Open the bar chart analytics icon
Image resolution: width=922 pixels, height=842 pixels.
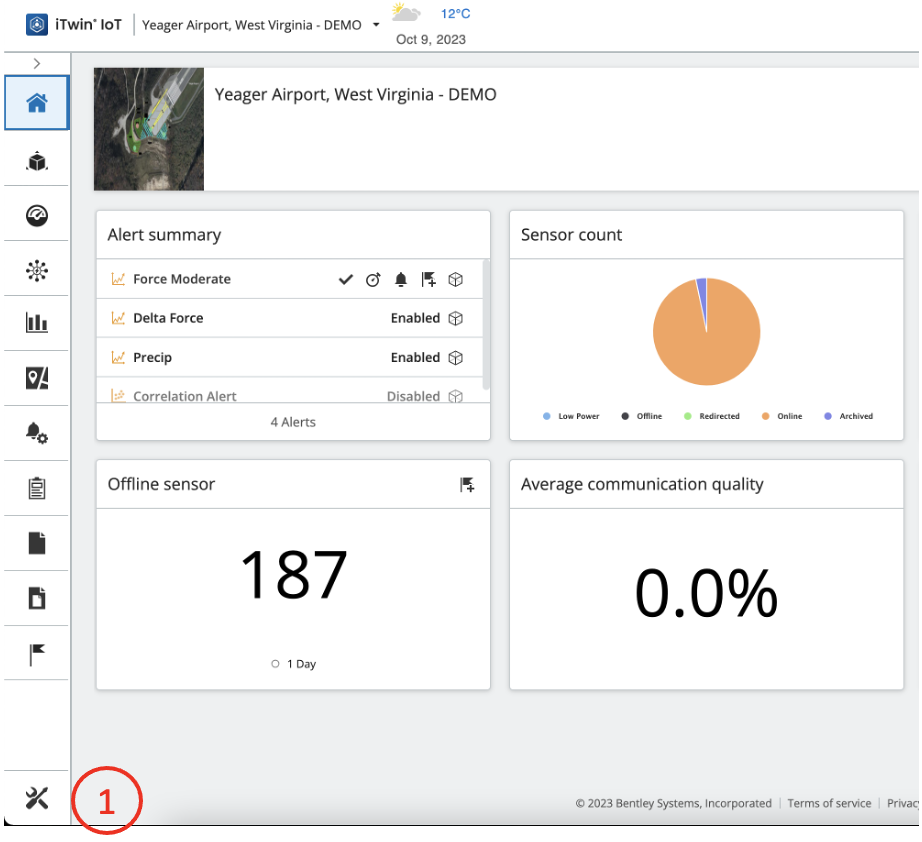(x=36, y=323)
